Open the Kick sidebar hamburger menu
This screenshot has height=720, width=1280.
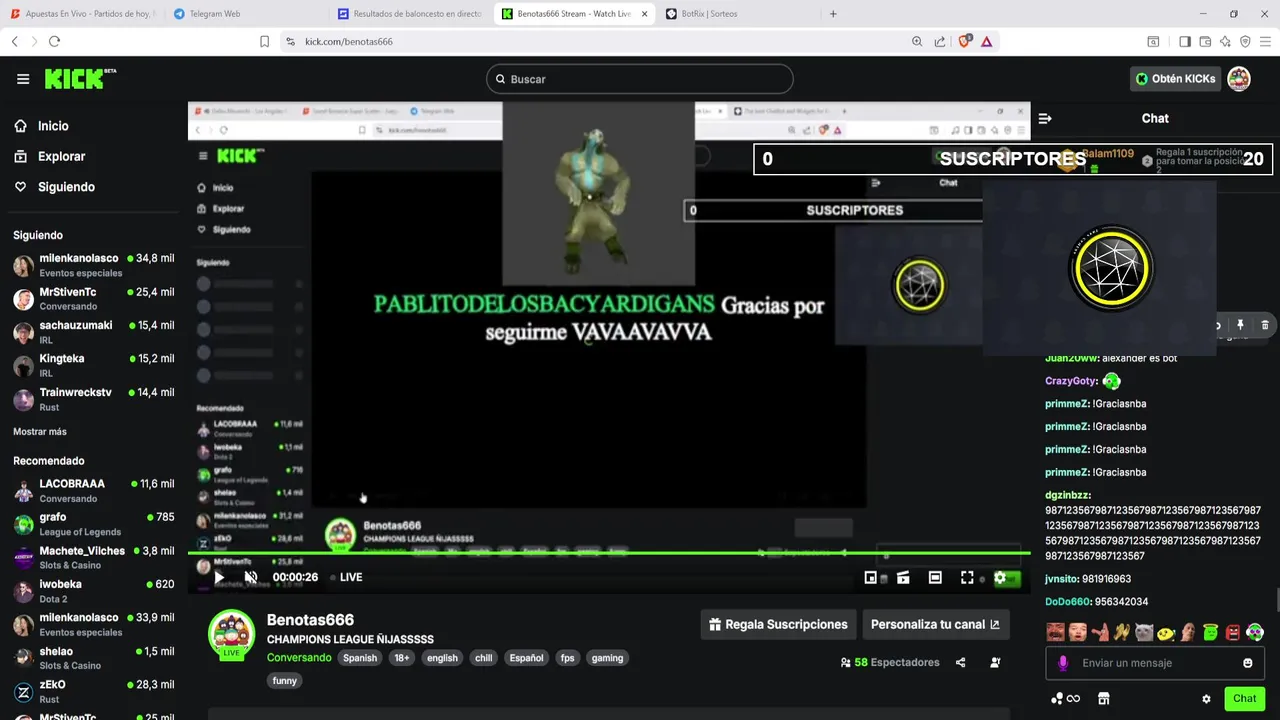23,79
